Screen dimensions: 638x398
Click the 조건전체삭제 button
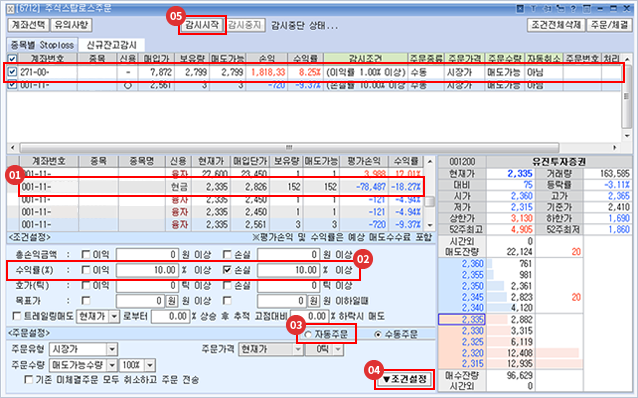556,25
